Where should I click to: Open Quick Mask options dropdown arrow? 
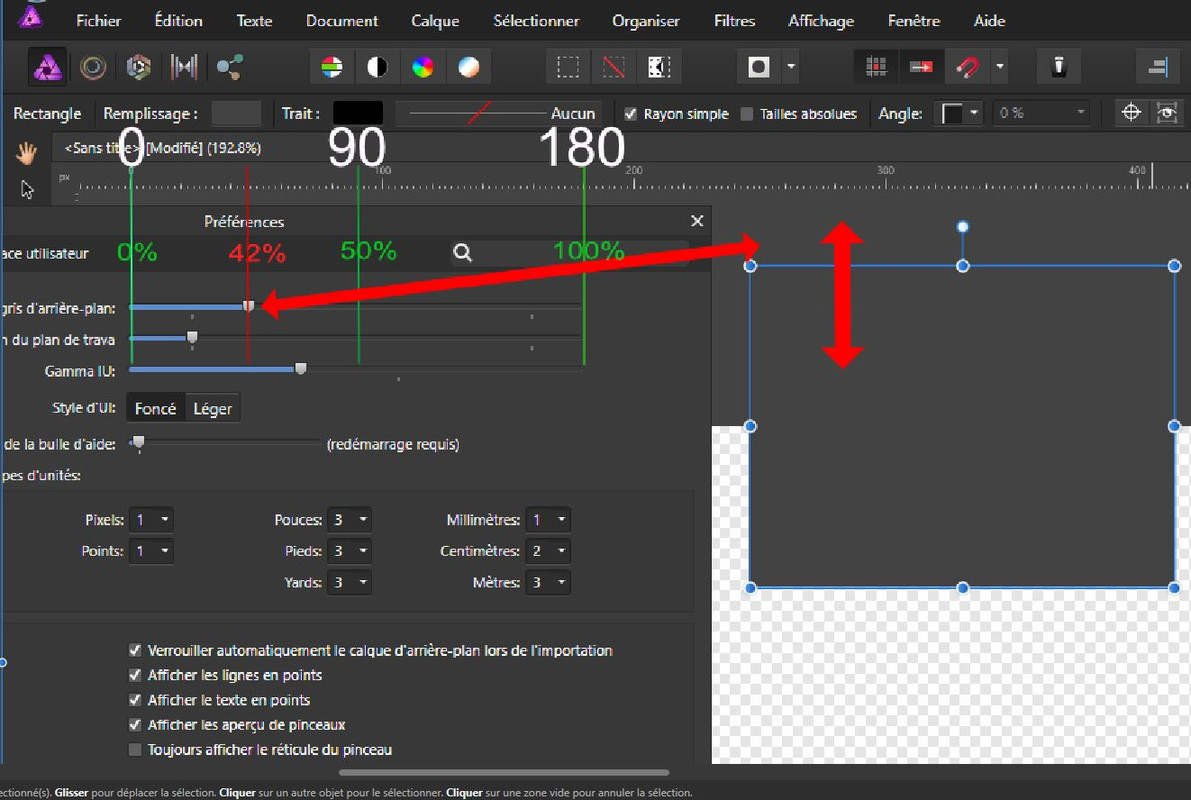[791, 68]
